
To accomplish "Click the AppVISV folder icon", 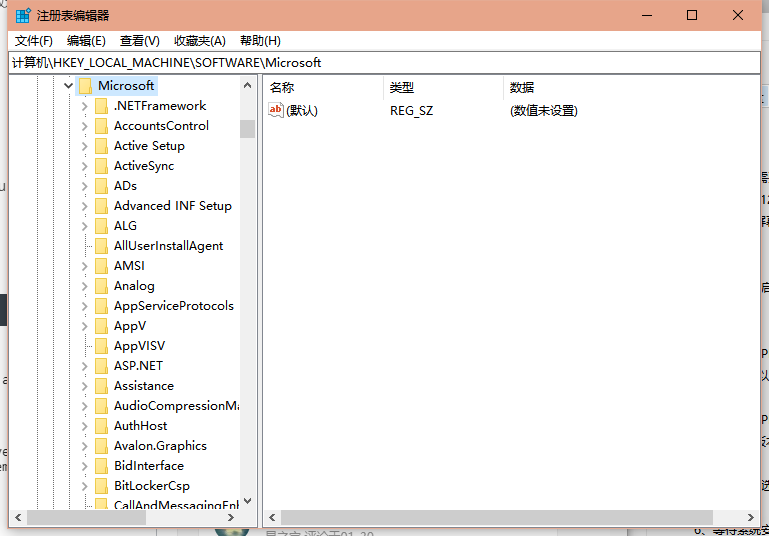I will pyautogui.click(x=101, y=346).
